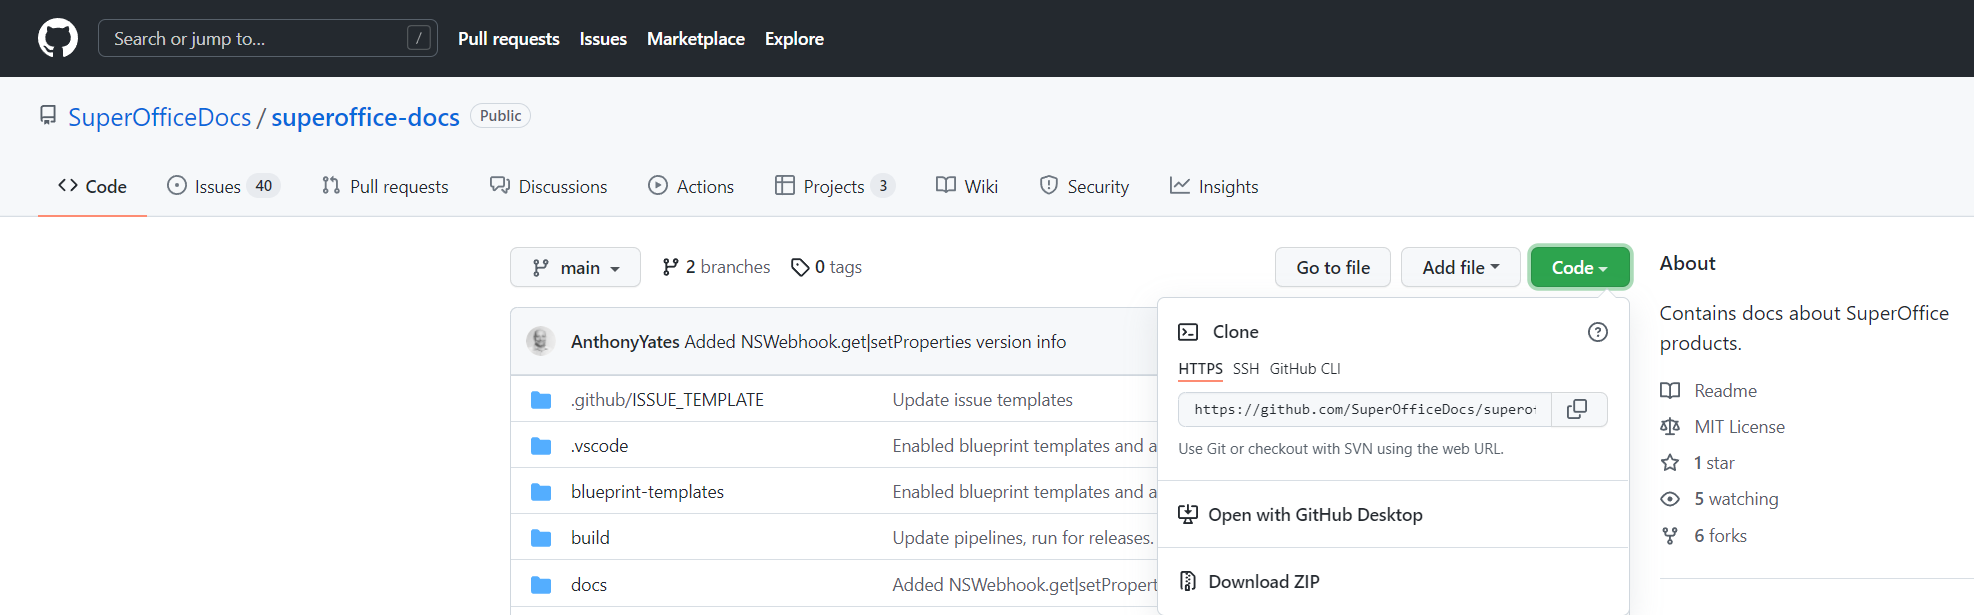Open the Actions tab

pyautogui.click(x=691, y=186)
